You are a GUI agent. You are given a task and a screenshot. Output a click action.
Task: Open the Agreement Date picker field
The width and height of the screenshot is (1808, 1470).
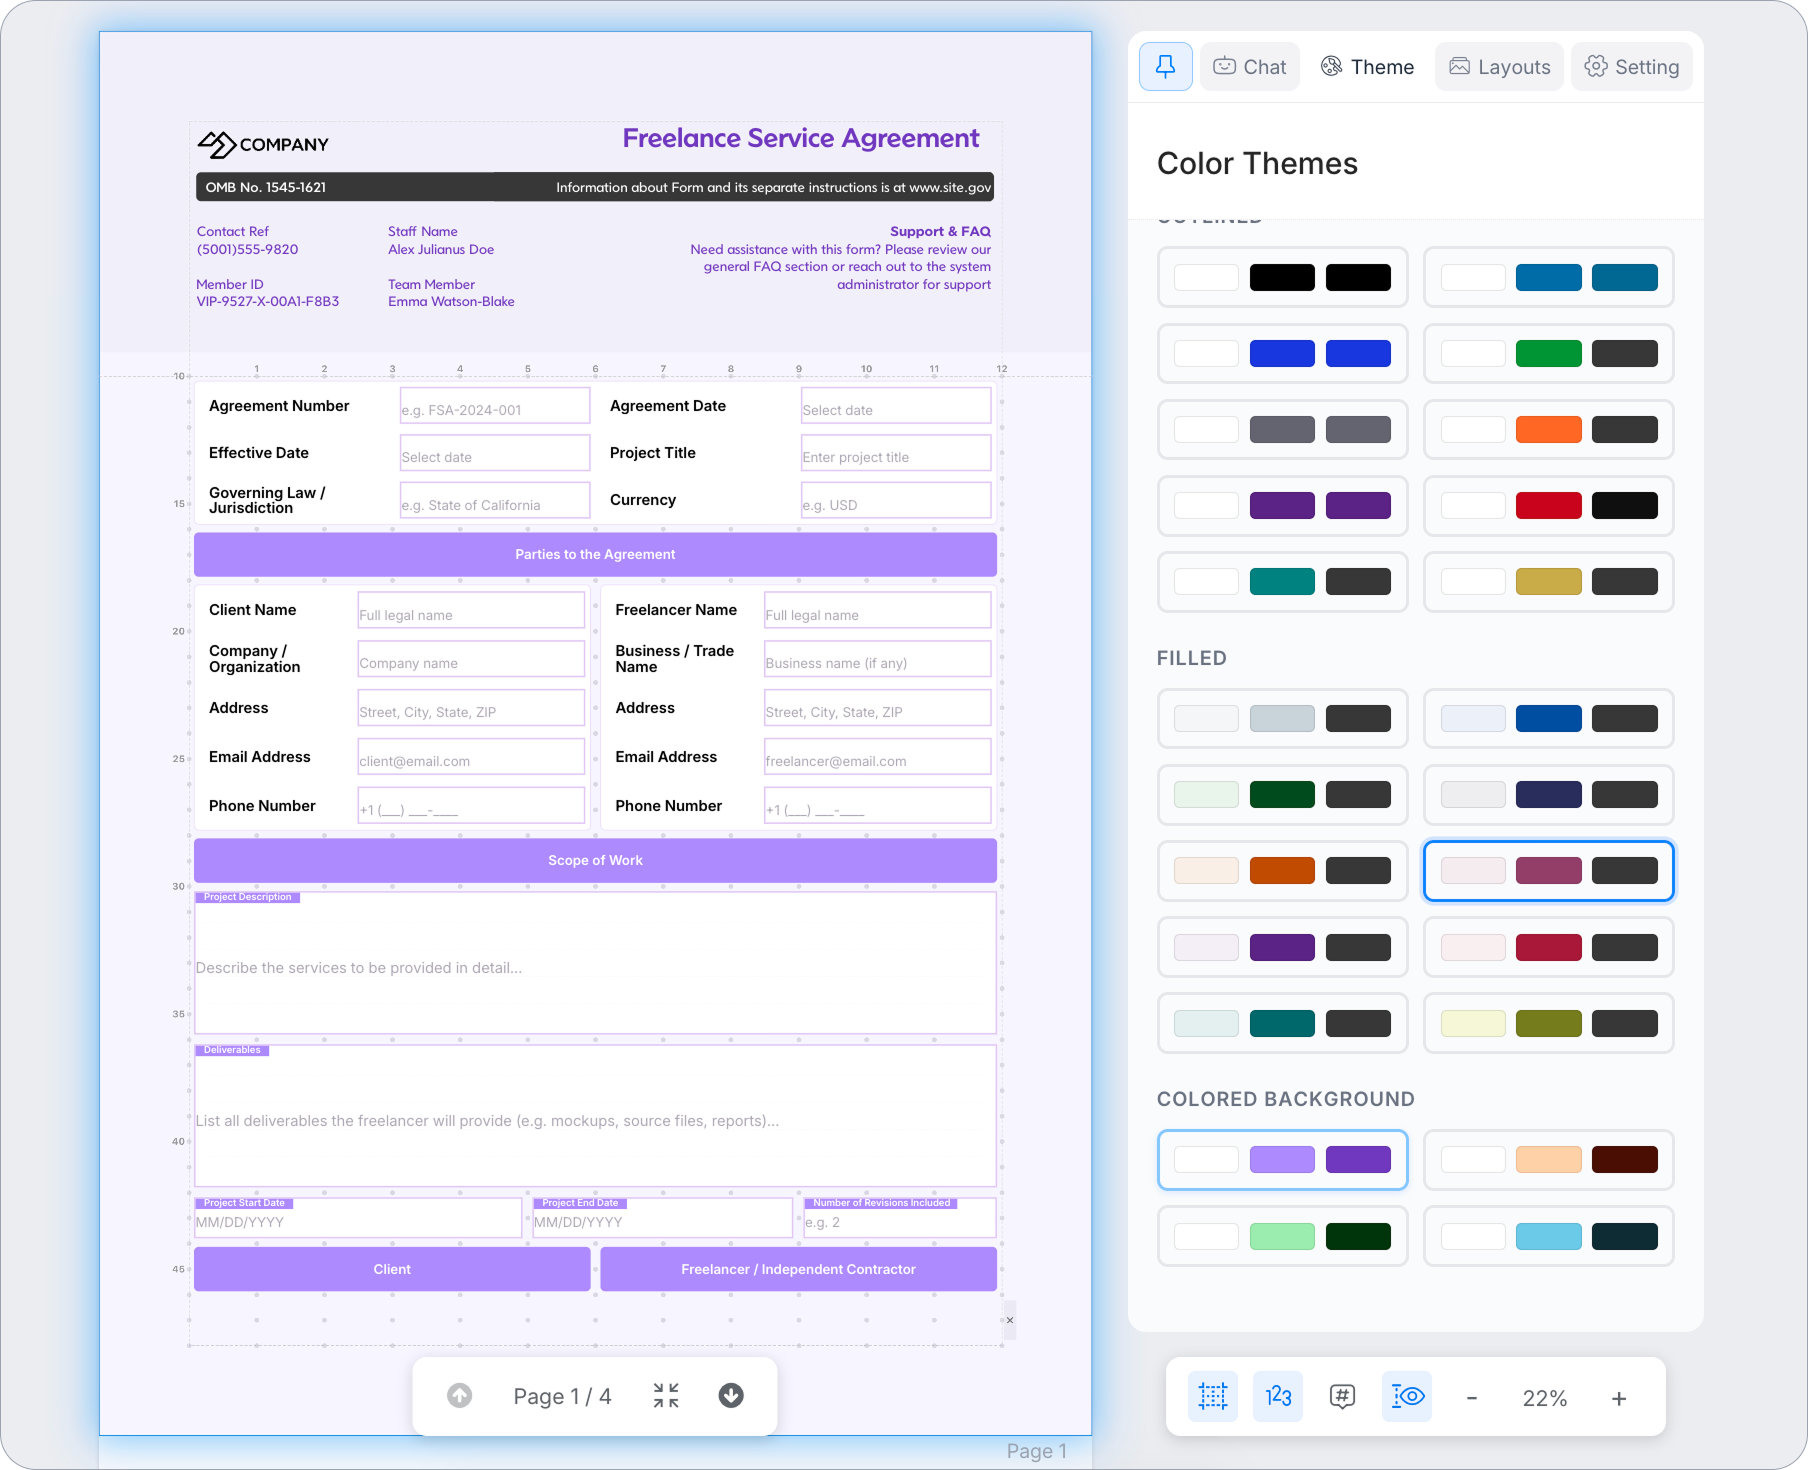click(x=896, y=406)
